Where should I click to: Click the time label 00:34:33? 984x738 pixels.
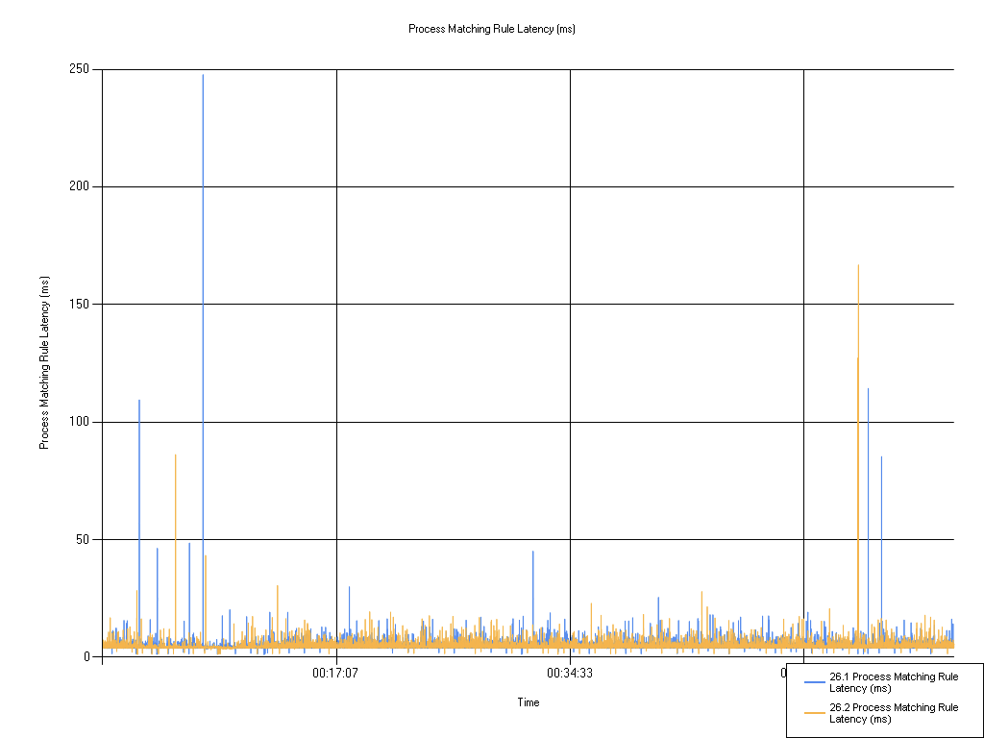click(x=569, y=673)
